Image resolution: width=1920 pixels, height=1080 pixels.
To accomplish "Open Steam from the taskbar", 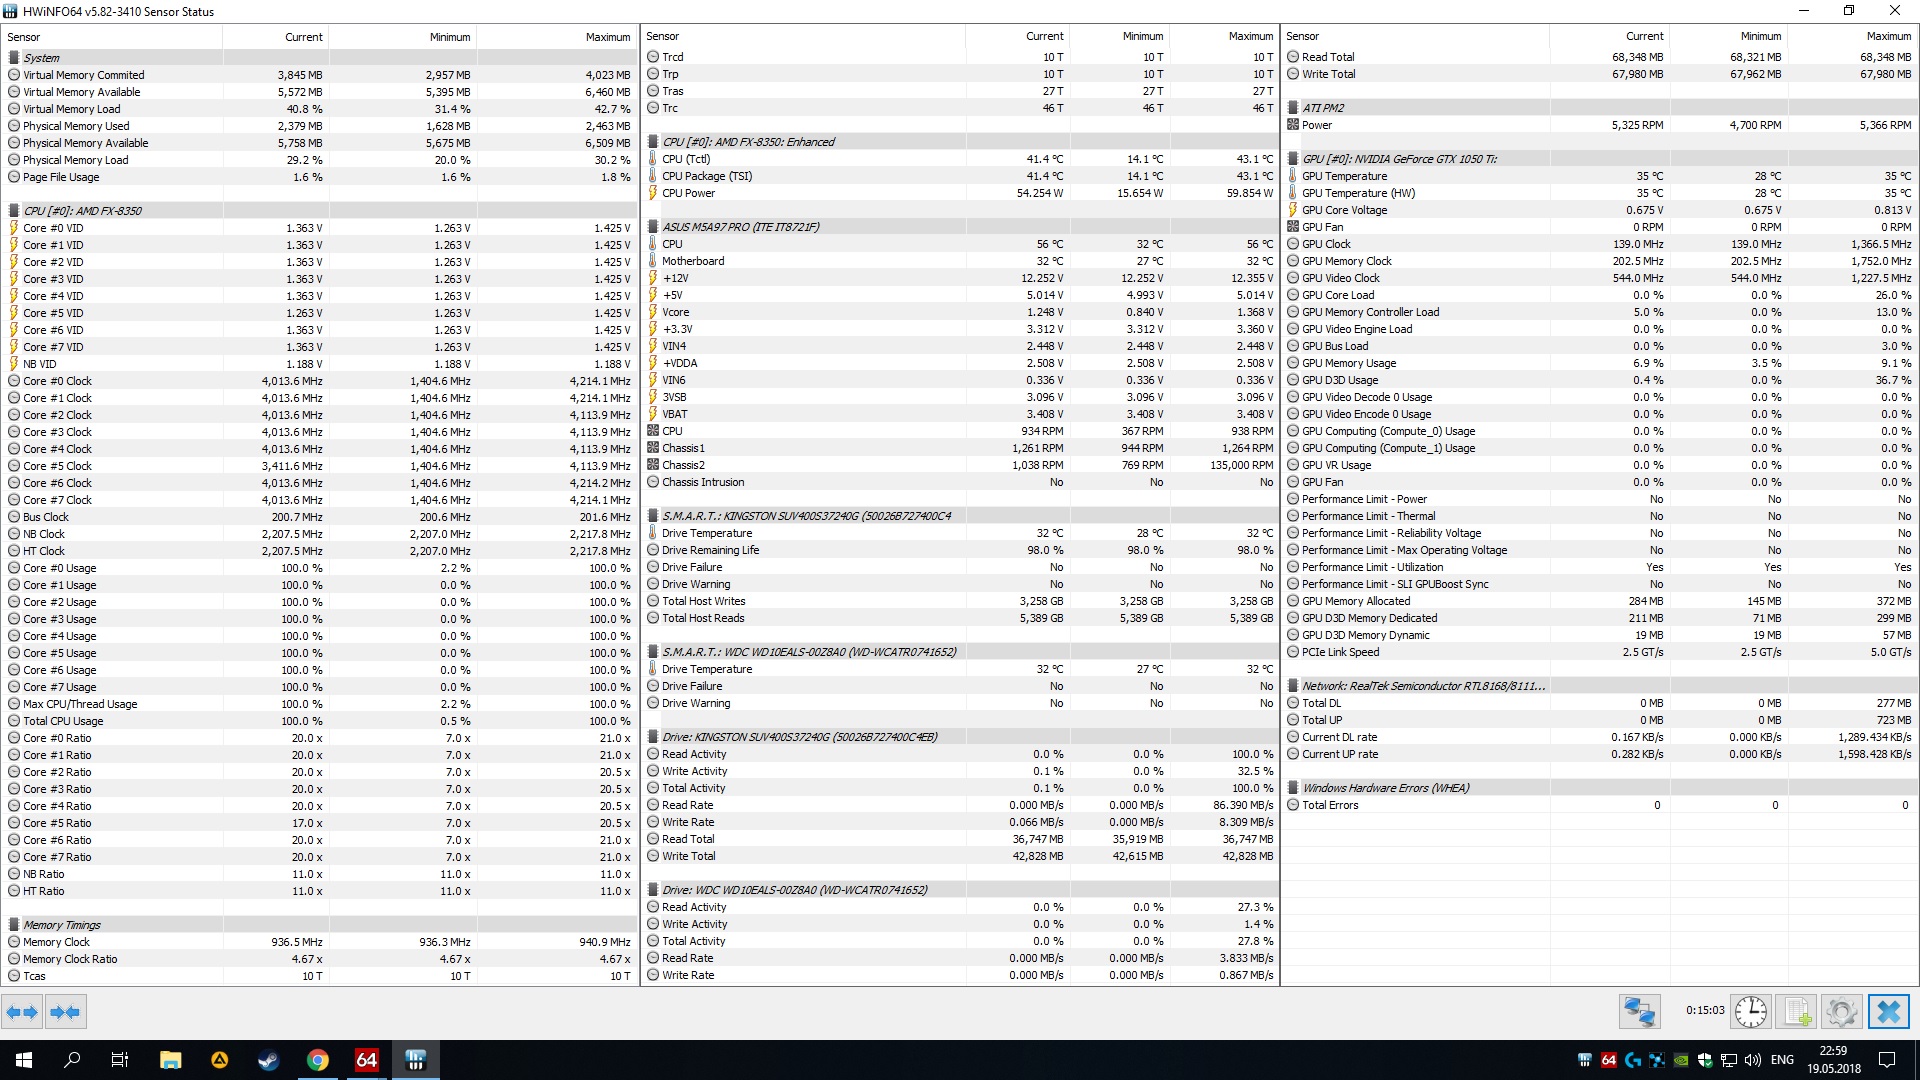I will click(268, 1060).
